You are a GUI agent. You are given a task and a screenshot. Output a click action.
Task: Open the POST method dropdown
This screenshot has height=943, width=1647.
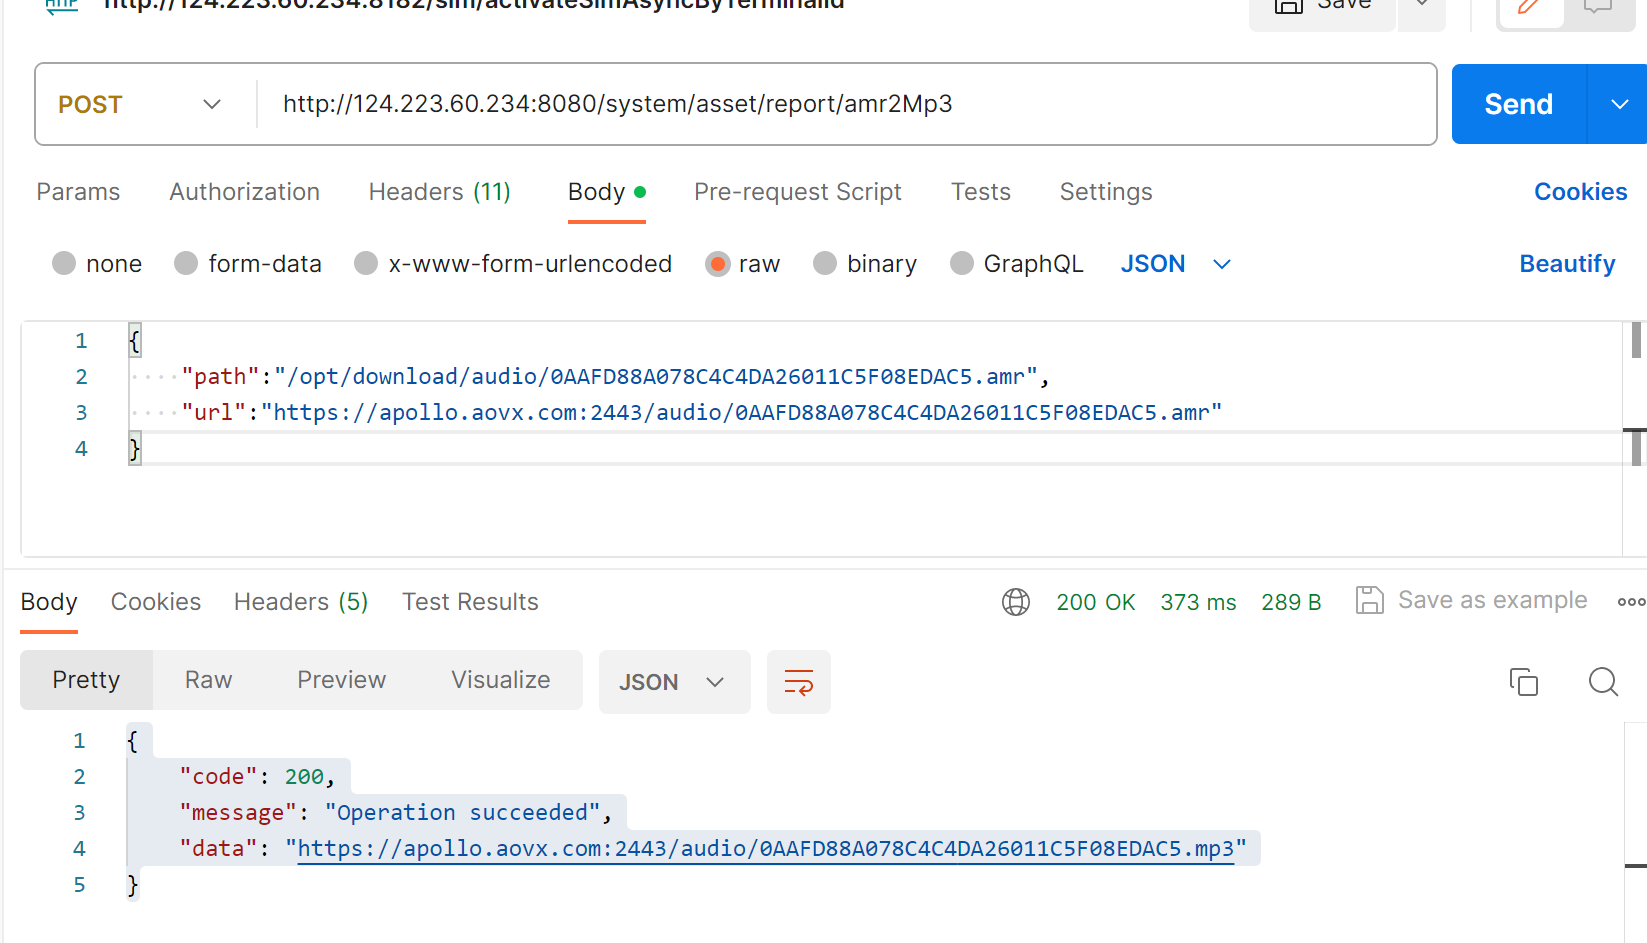(x=140, y=104)
